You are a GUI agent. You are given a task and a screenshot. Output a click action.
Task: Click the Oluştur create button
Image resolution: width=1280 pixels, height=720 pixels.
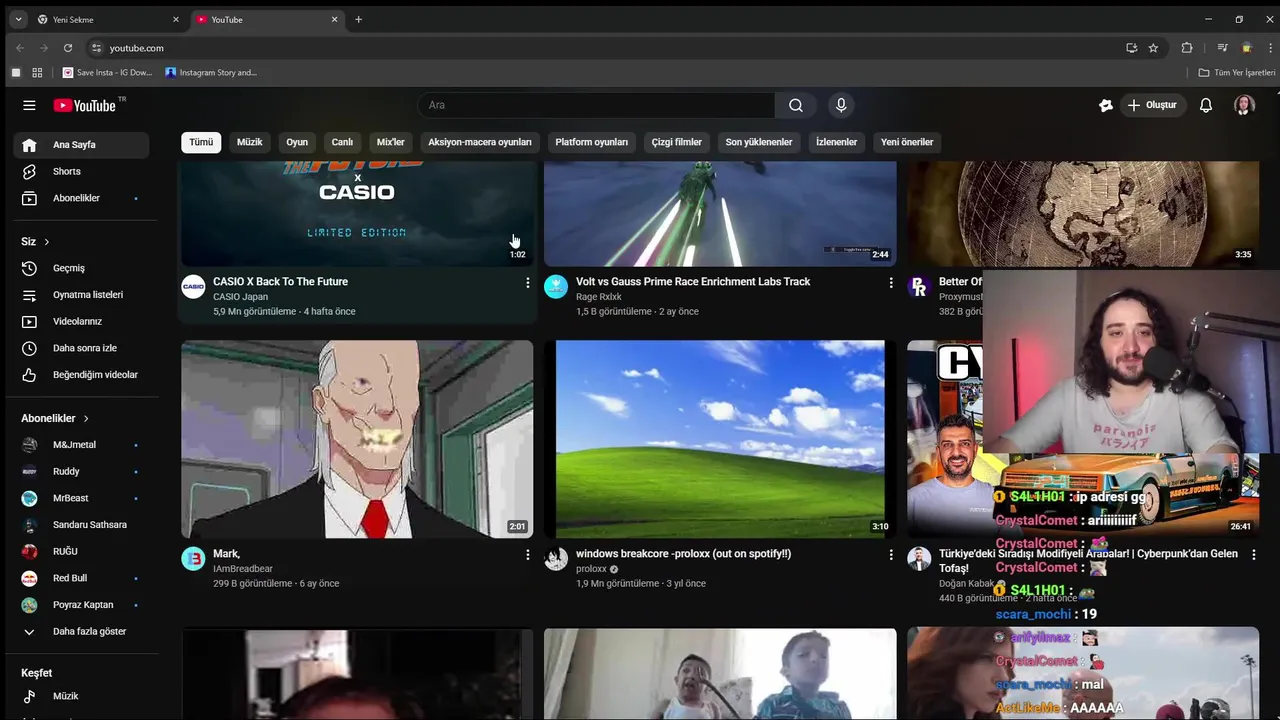tap(1151, 105)
